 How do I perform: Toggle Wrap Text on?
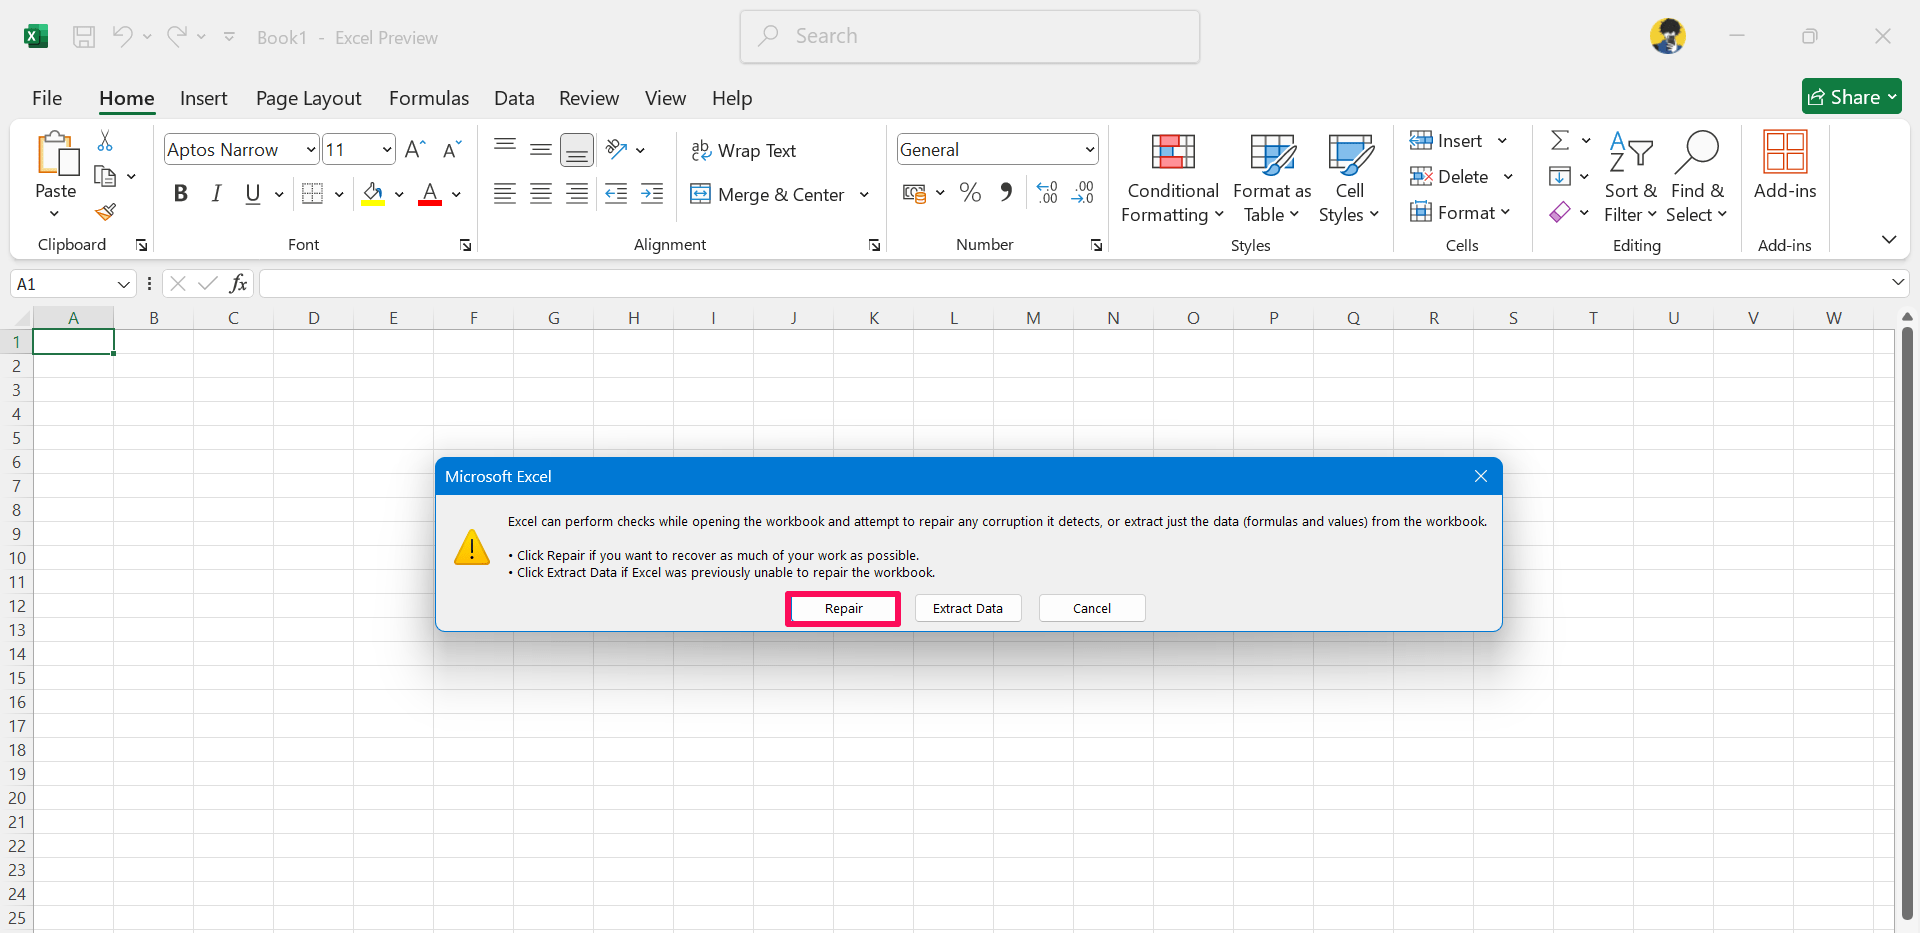[x=743, y=151]
